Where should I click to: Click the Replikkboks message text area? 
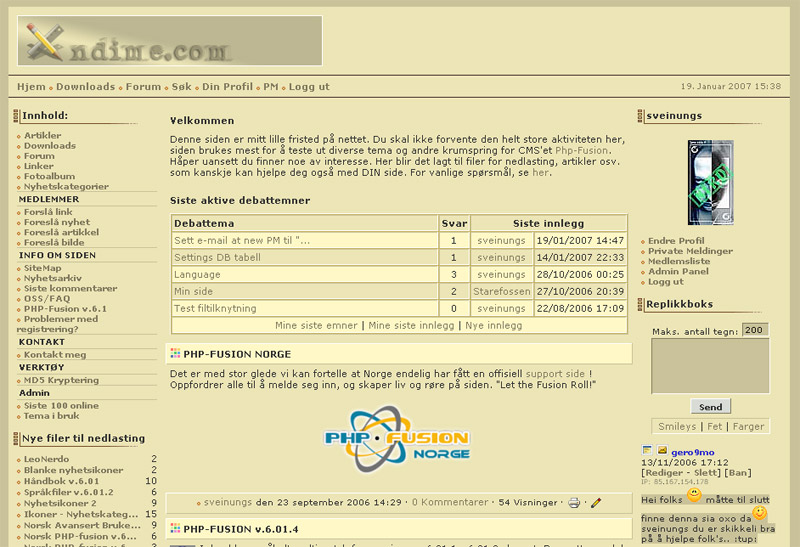coord(710,366)
